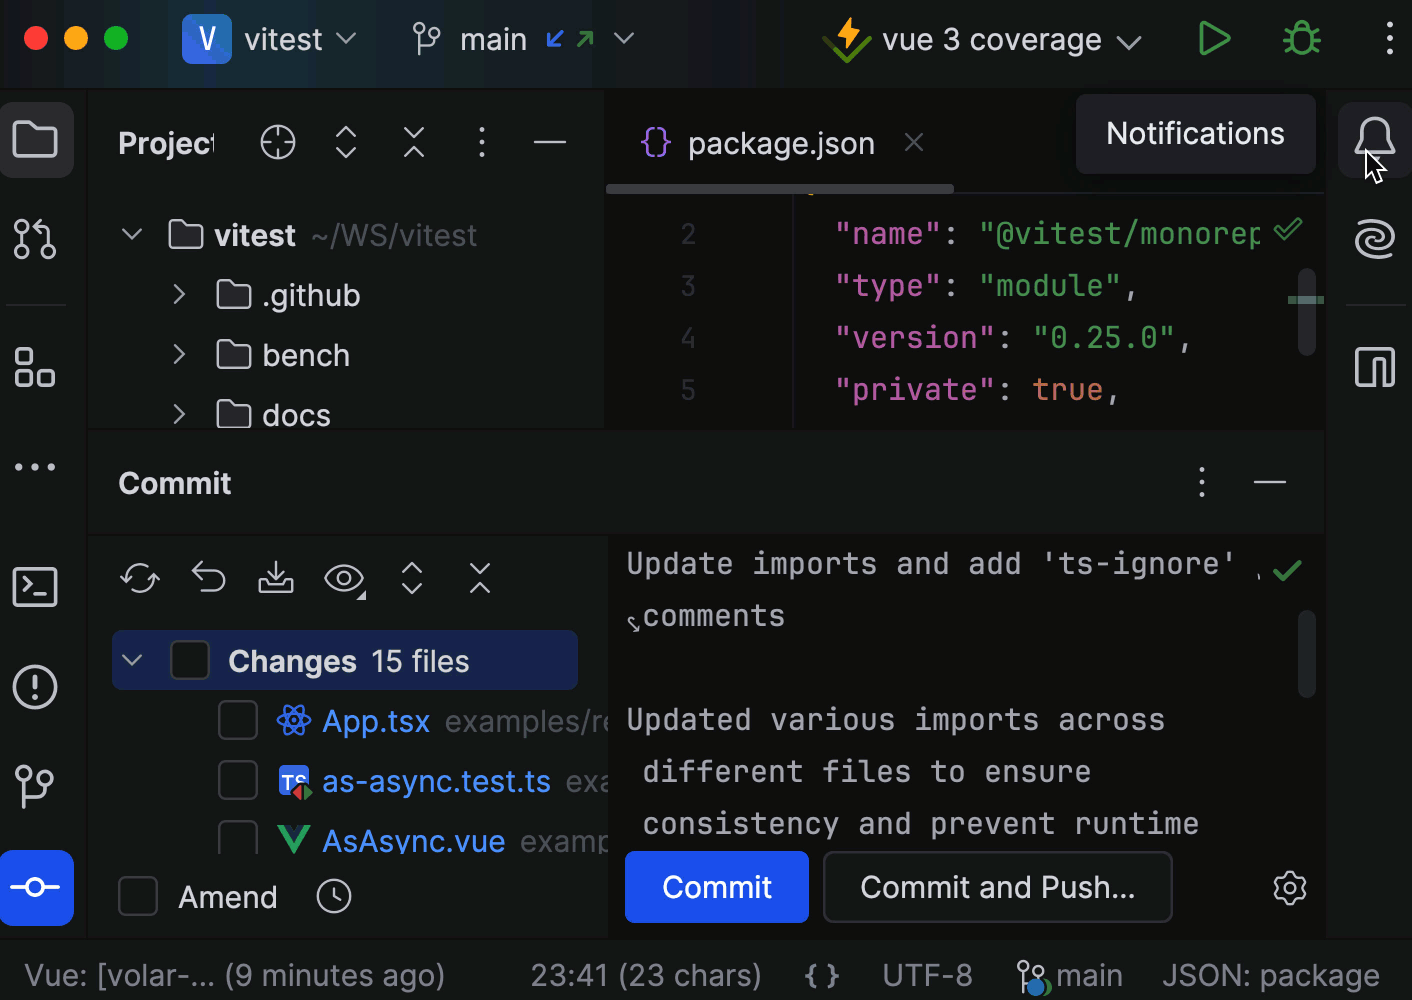Viewport: 1412px width, 1000px height.
Task: Show diff using the eye icon
Action: click(x=343, y=578)
